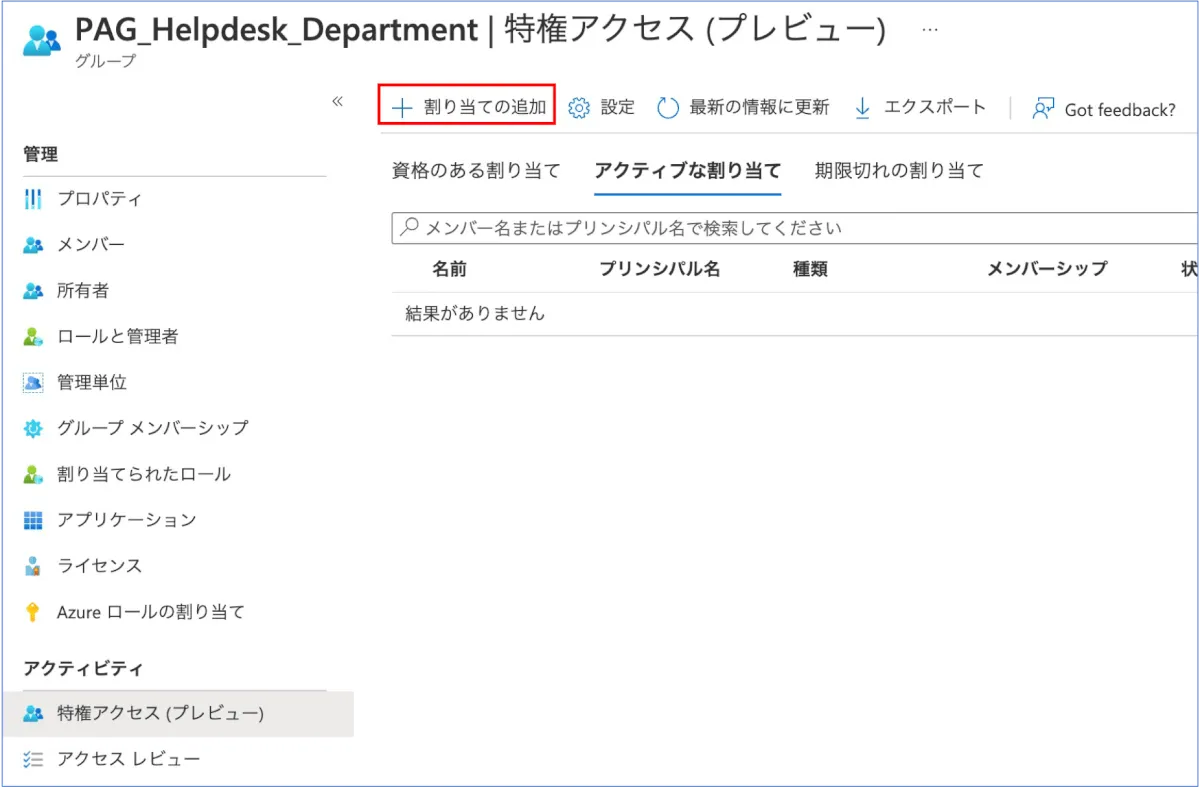Click the アクセス レビュー checklist icon
The height and width of the screenshot is (787, 1200).
(x=33, y=760)
